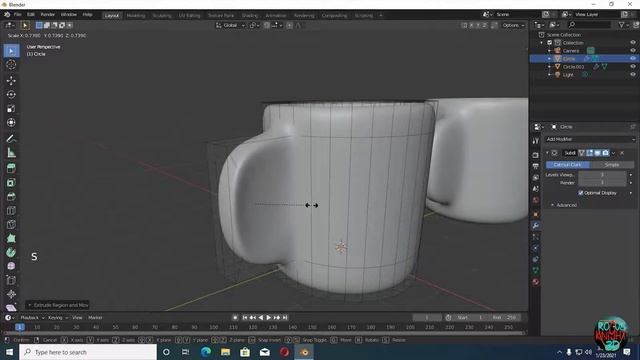This screenshot has height=360, width=640.
Task: Open the Tool settings properties tab
Action: point(536,141)
